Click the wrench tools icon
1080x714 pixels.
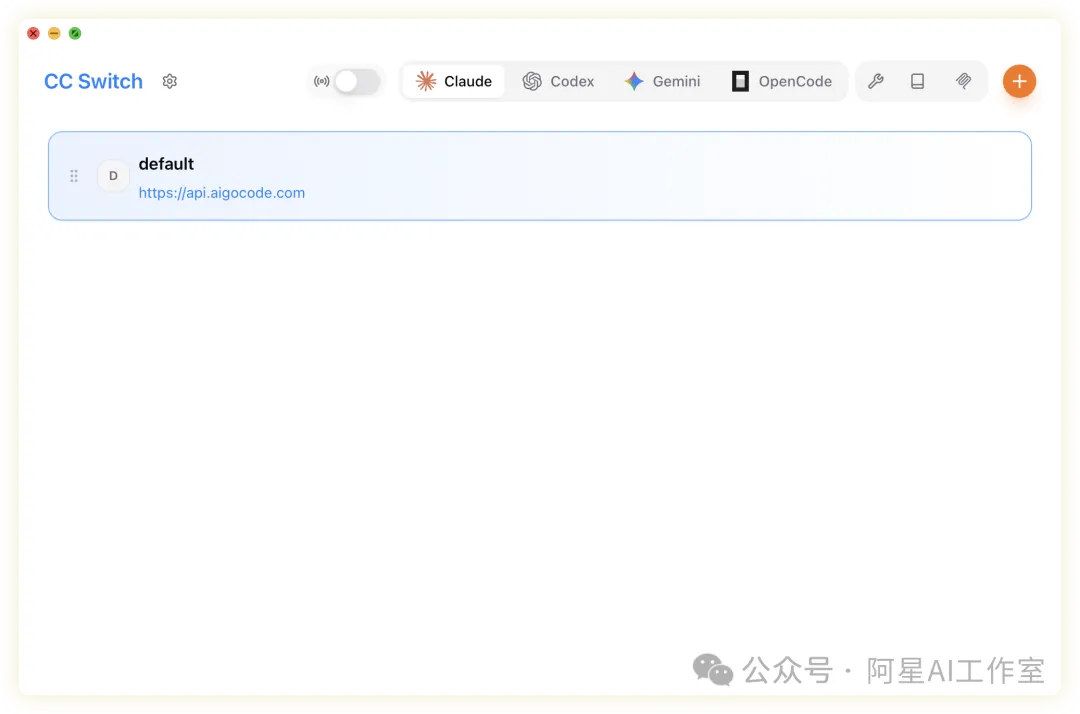875,82
